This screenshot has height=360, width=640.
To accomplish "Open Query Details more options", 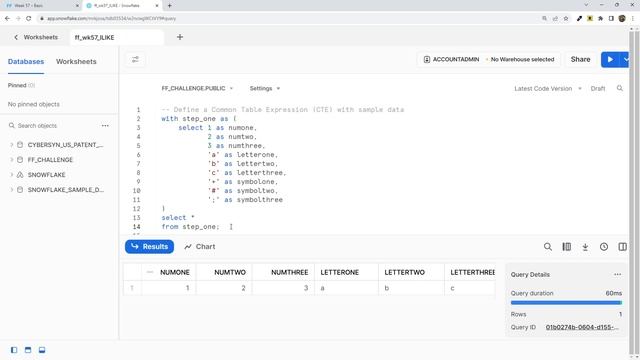I will click(618, 274).
